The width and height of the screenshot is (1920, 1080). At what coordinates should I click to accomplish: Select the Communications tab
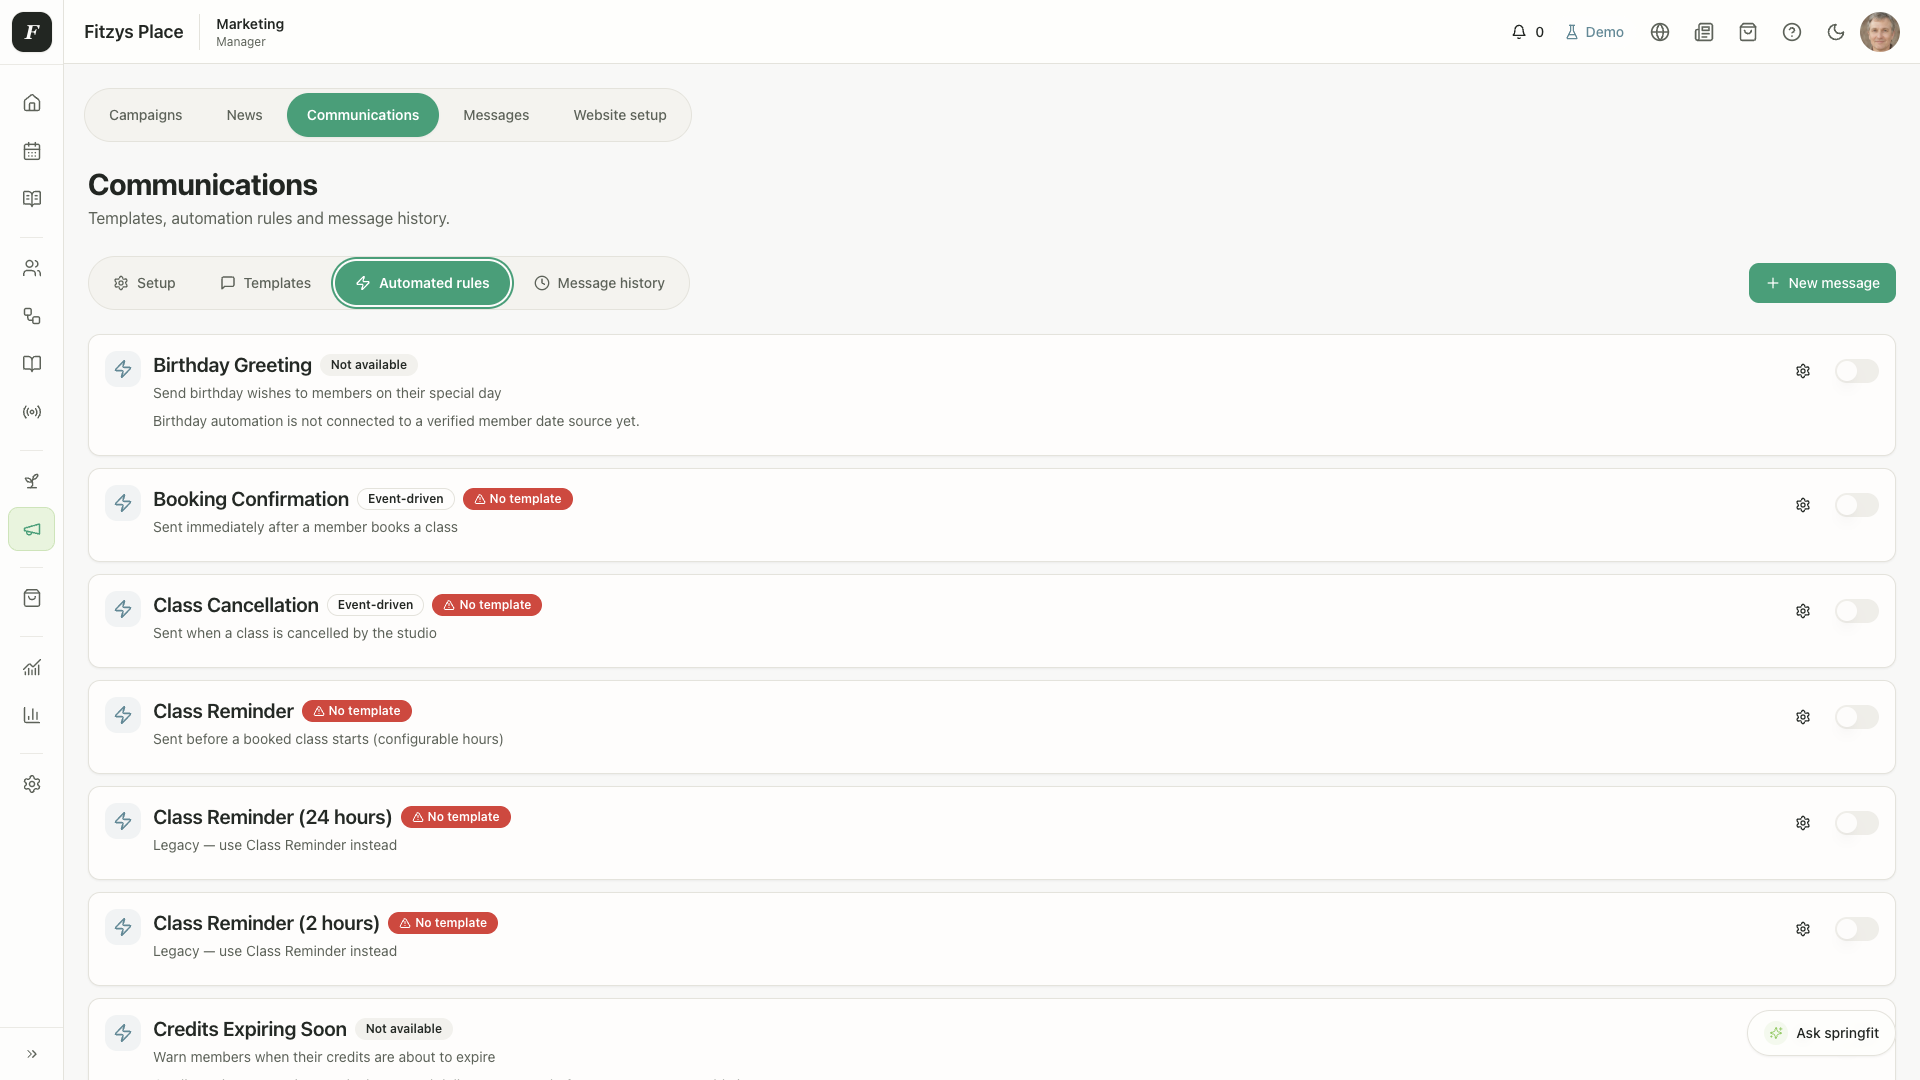click(363, 115)
